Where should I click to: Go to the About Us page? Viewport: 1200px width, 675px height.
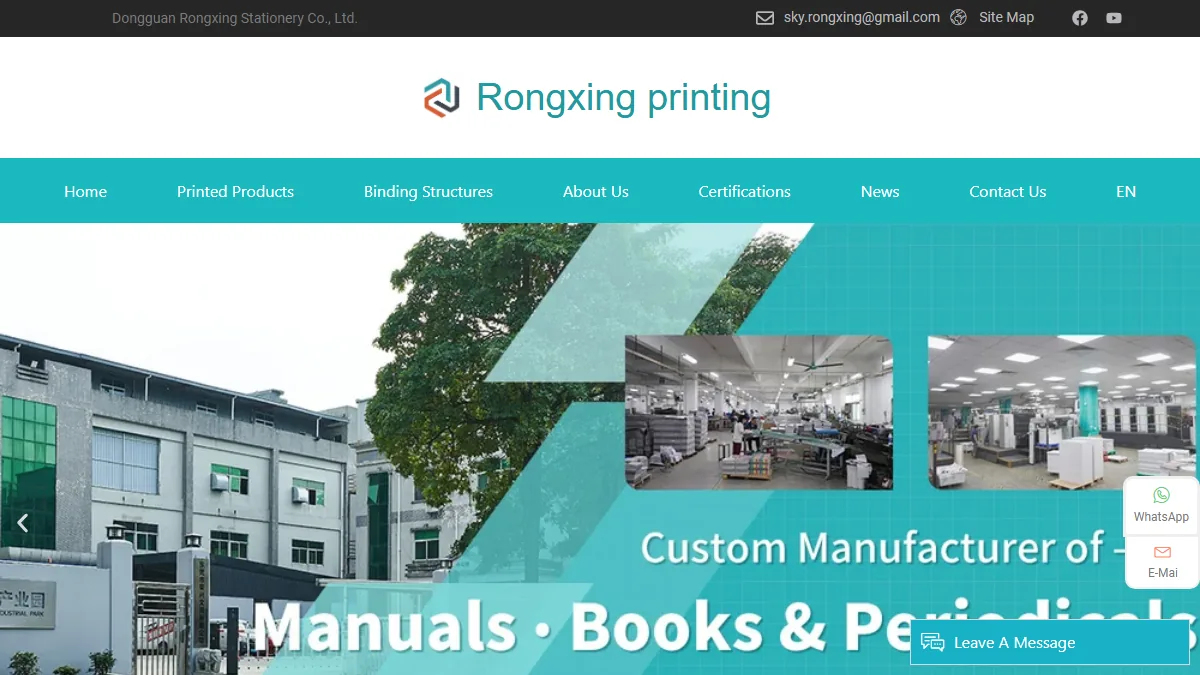(x=596, y=191)
